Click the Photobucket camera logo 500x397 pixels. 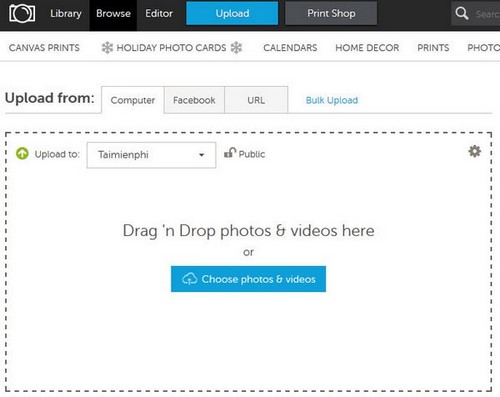(x=22, y=13)
